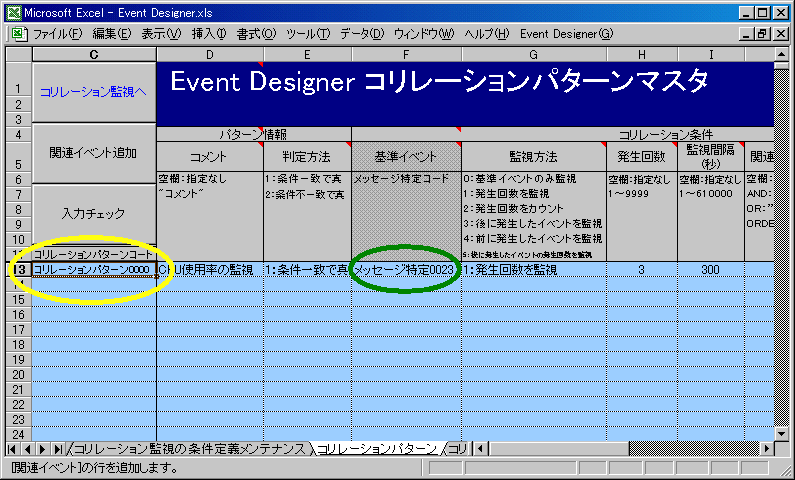Go to next sheet tab arrow
This screenshot has width=795, height=480.
coord(43,449)
